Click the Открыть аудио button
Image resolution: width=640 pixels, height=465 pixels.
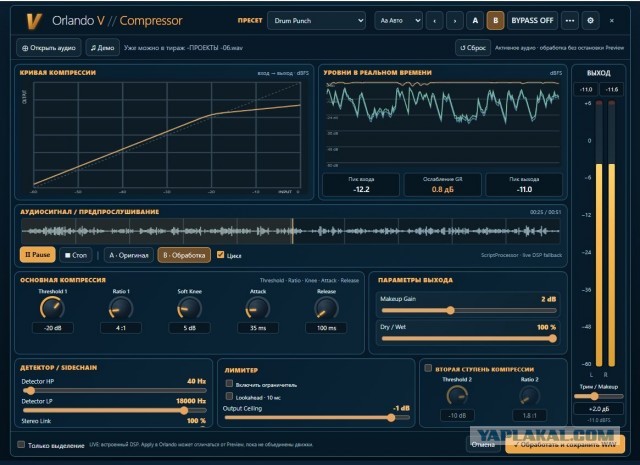coord(49,48)
